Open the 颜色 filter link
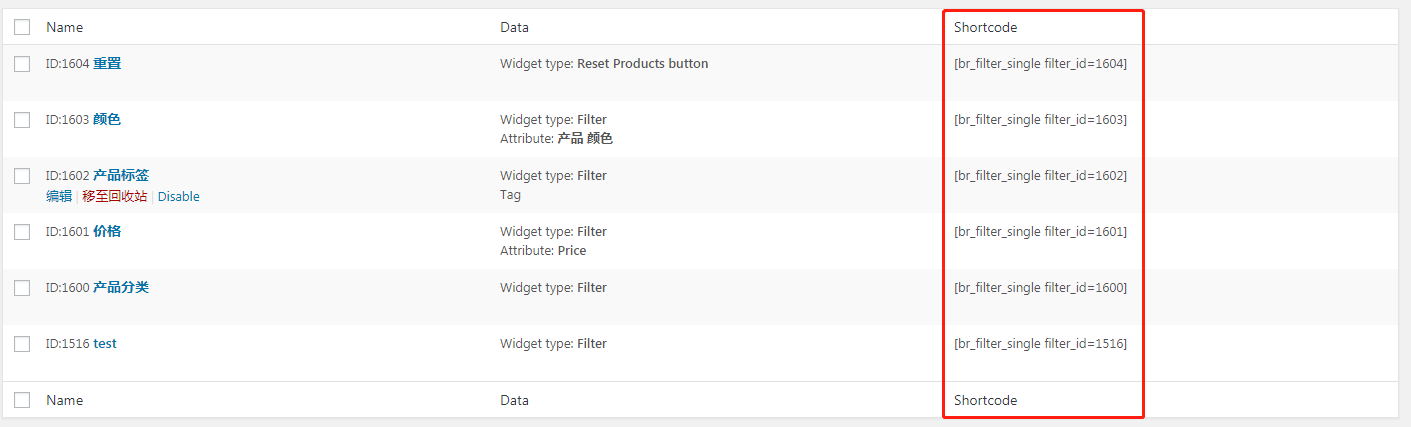This screenshot has height=427, width=1411. click(x=107, y=120)
